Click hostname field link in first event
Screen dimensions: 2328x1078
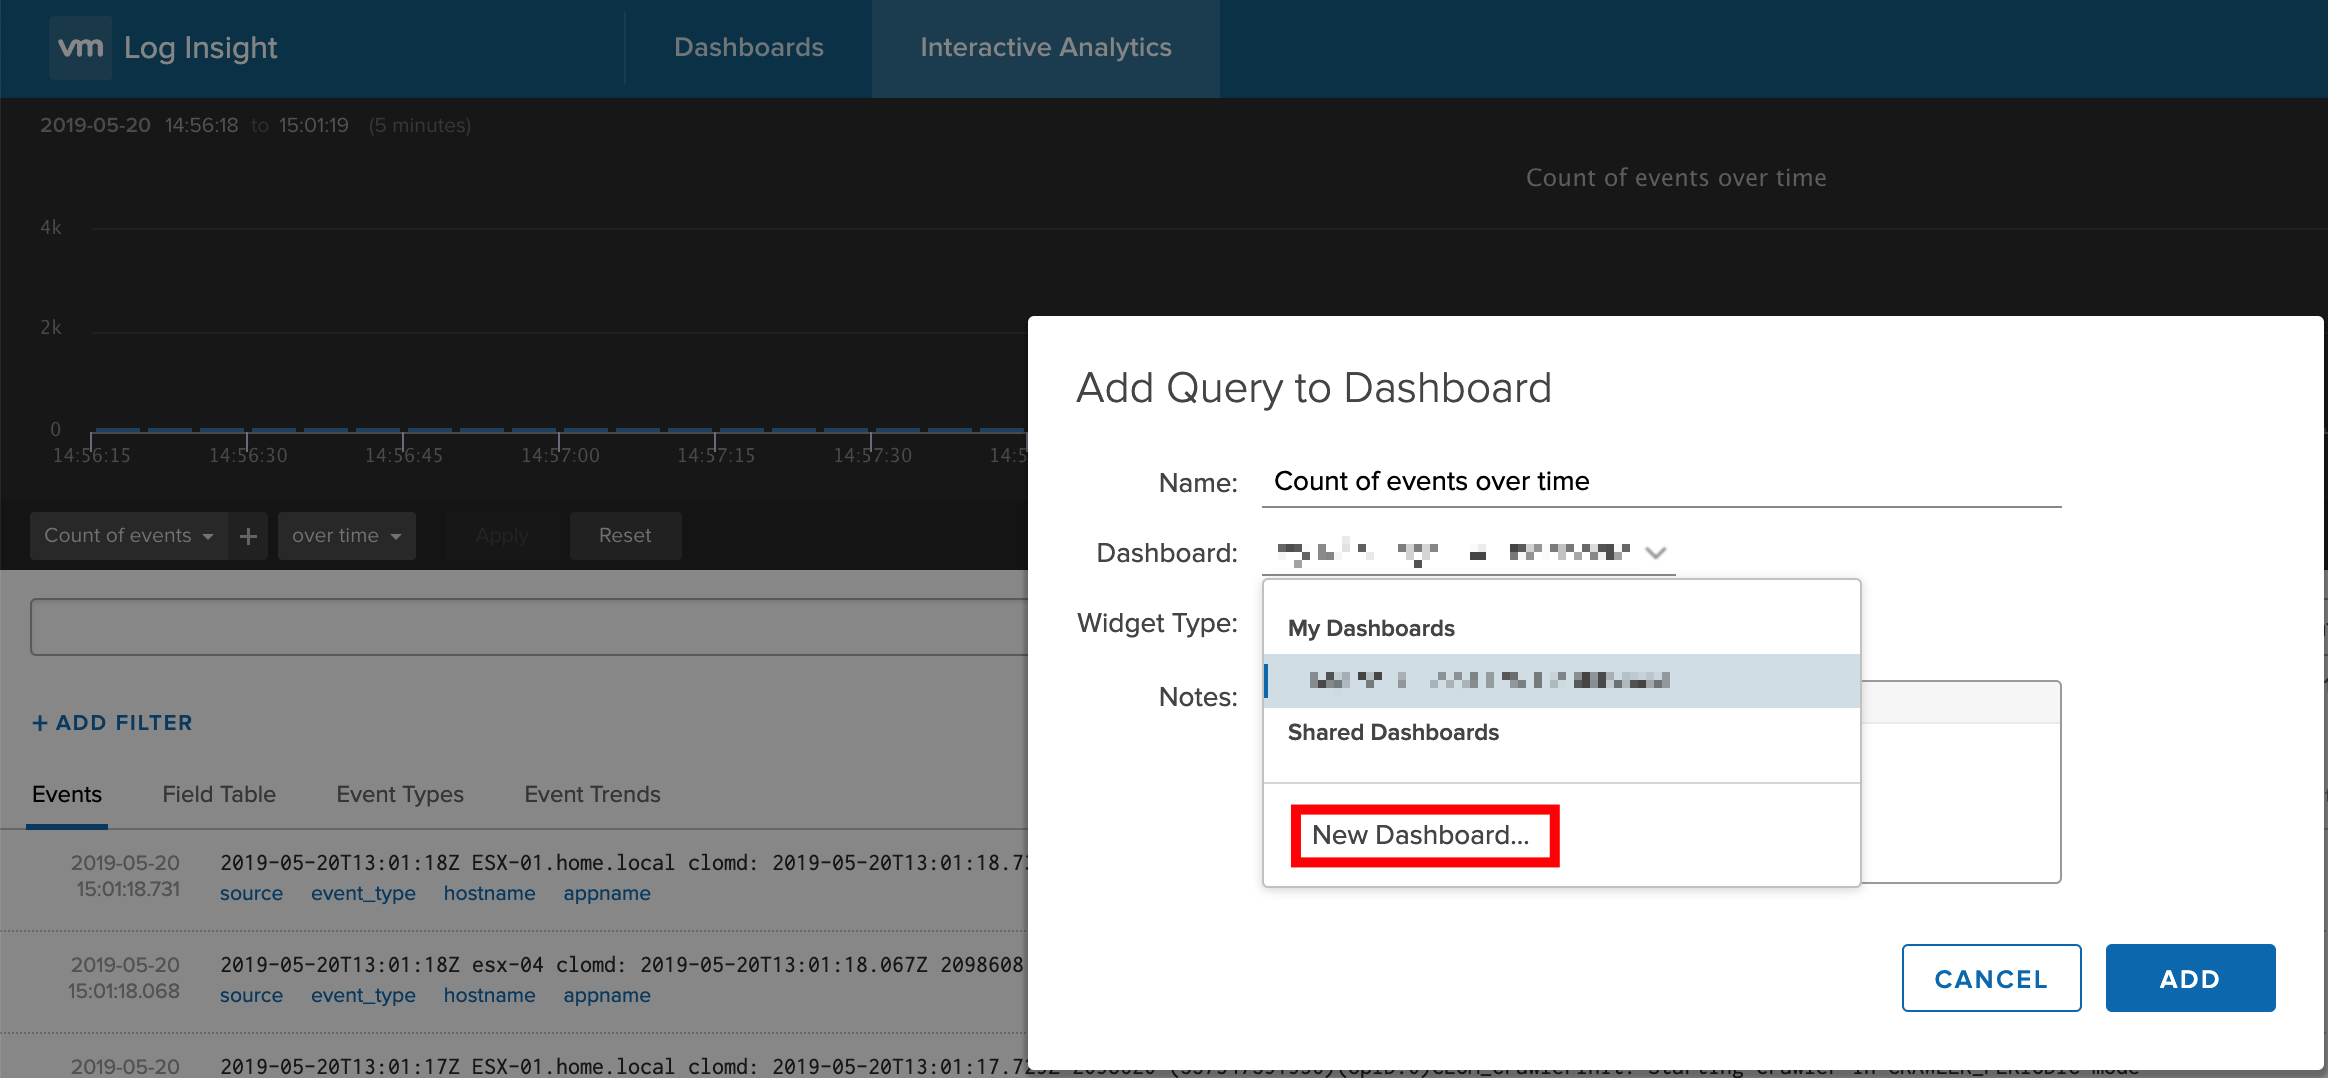489,894
